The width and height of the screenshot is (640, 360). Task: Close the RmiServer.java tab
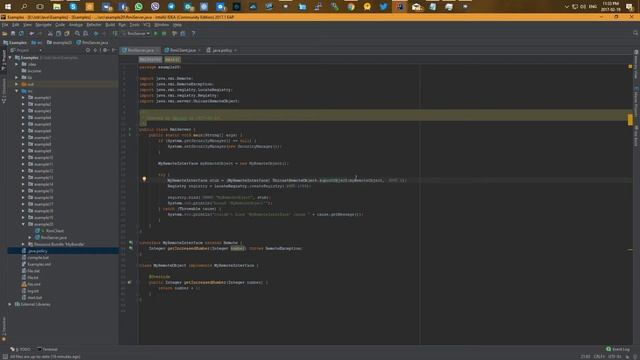157,50
